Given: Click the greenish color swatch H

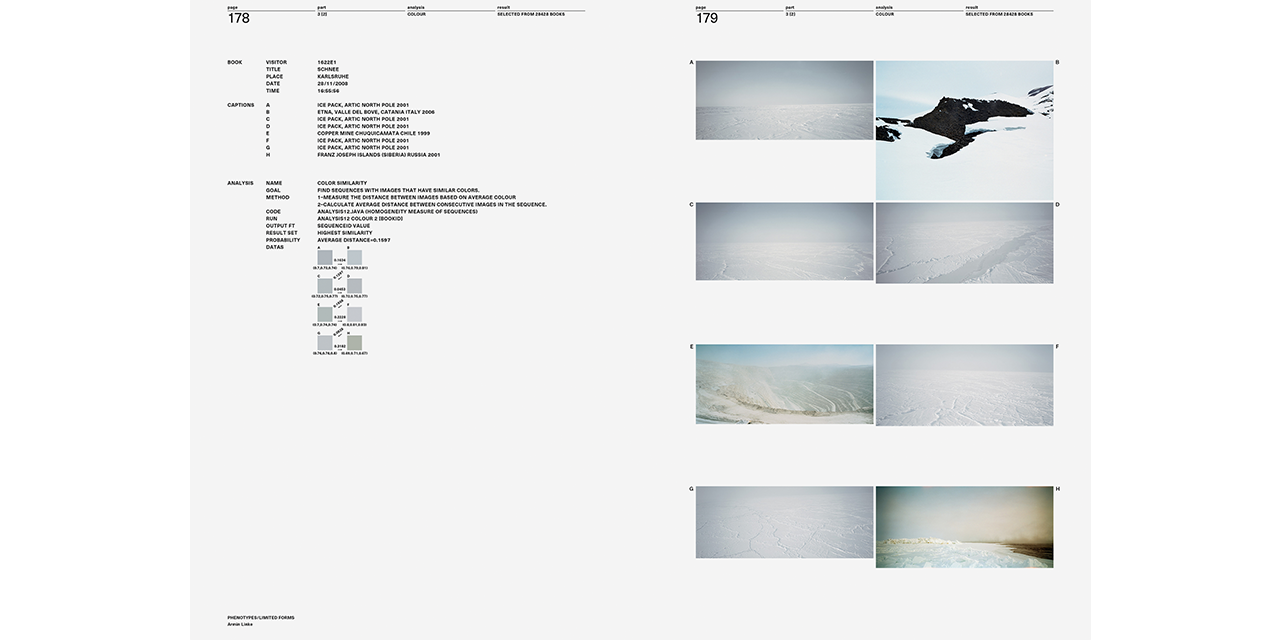Looking at the screenshot, I should tap(355, 343).
